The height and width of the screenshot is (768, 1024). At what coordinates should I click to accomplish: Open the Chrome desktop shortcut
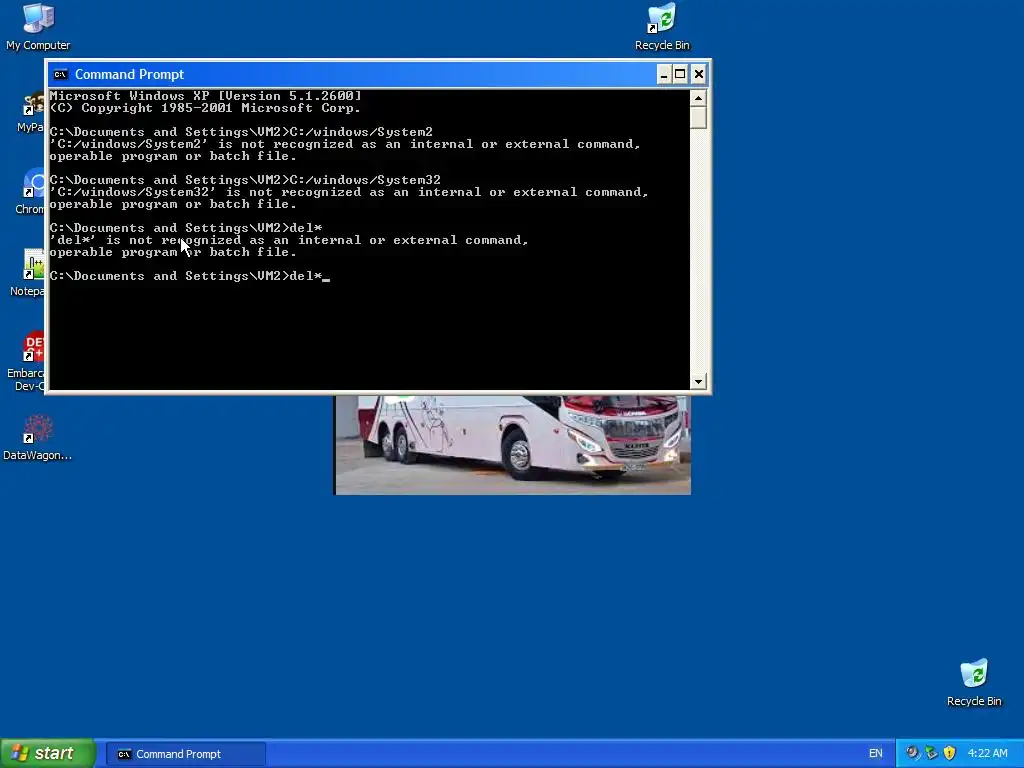click(x=30, y=191)
